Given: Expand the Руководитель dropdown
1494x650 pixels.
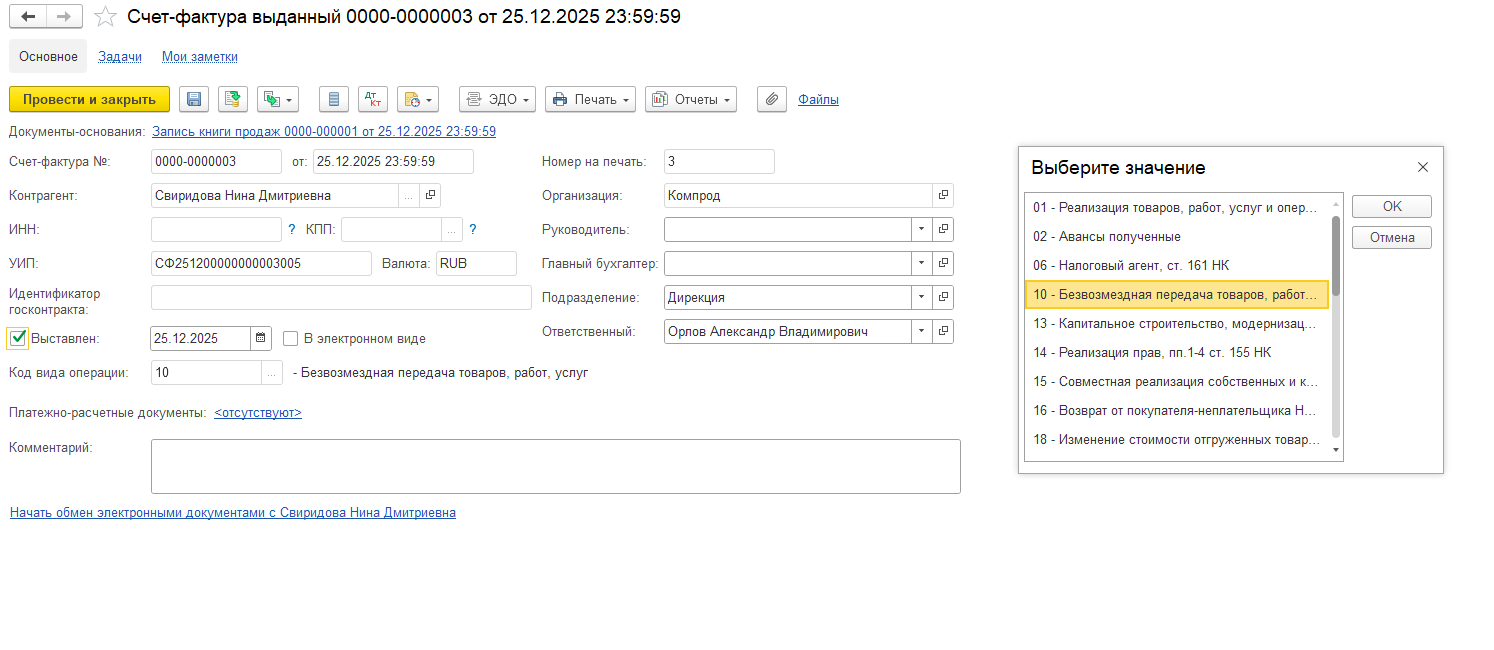Looking at the screenshot, I should [920, 230].
